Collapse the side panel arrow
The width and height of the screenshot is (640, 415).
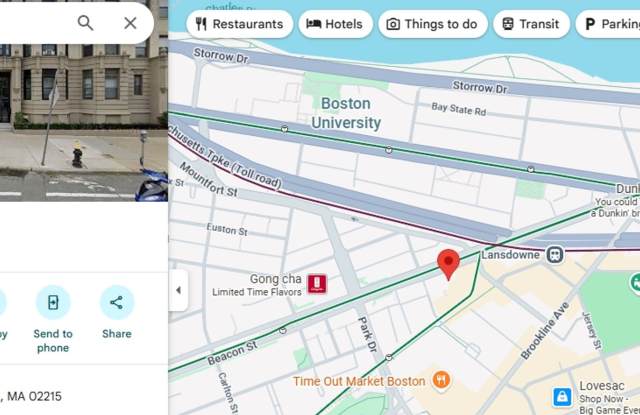[x=178, y=290]
